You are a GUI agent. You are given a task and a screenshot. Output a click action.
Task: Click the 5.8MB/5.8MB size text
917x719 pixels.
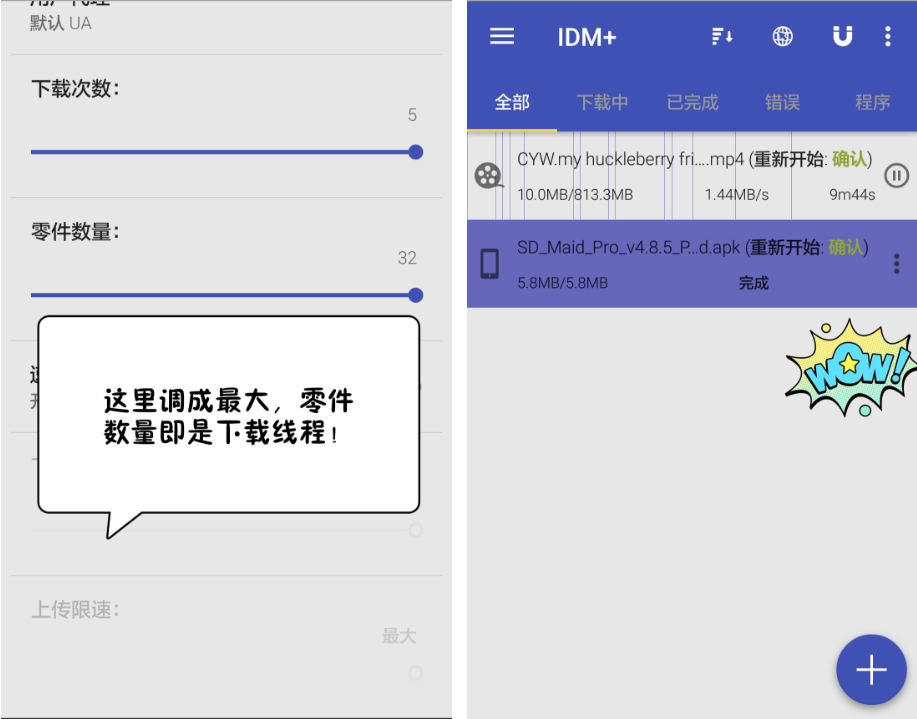coord(563,283)
